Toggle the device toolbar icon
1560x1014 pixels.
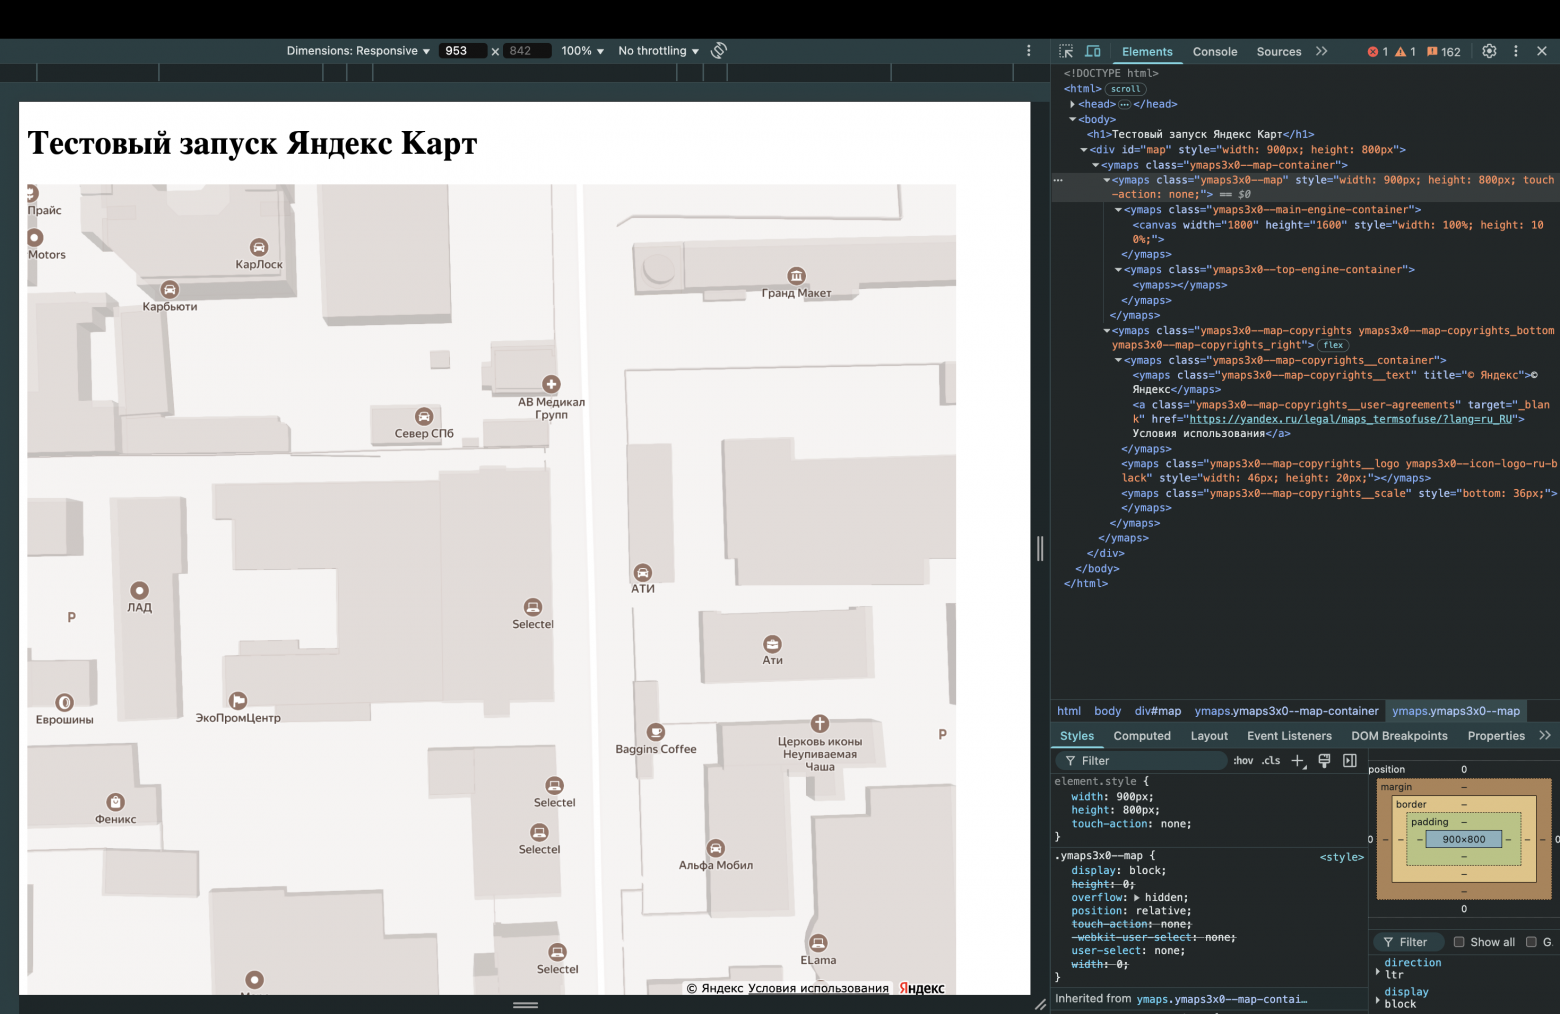pyautogui.click(x=1093, y=51)
